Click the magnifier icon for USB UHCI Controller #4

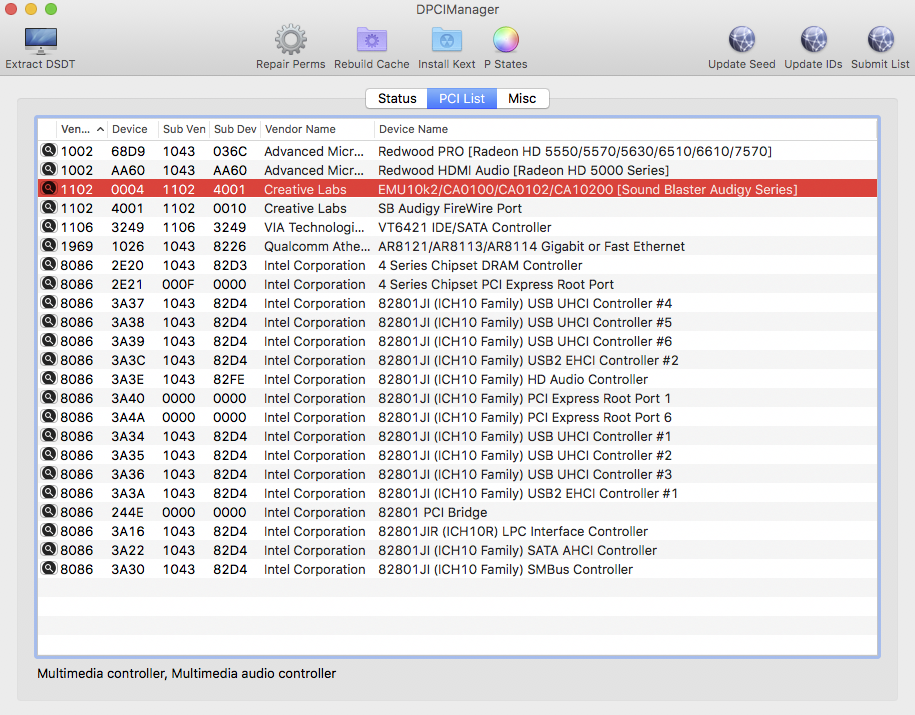[49, 302]
